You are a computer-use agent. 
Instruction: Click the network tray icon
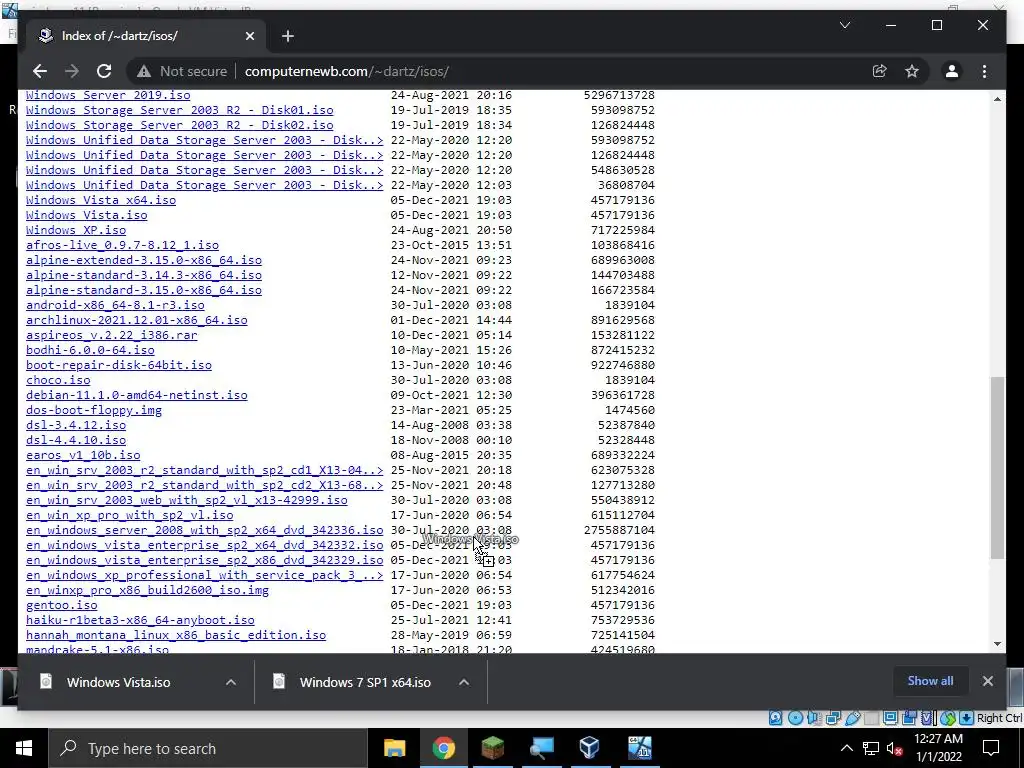click(x=871, y=748)
